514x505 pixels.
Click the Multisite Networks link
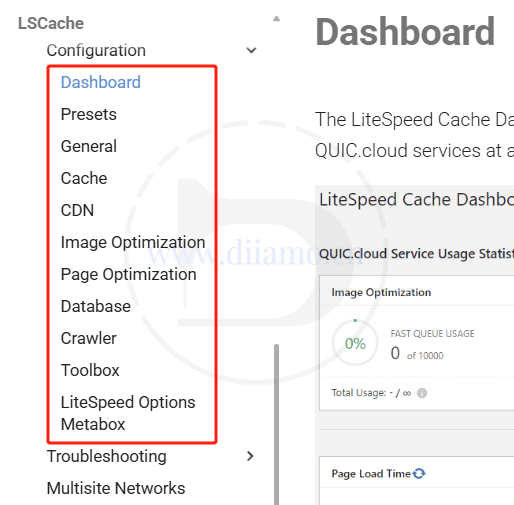point(116,488)
